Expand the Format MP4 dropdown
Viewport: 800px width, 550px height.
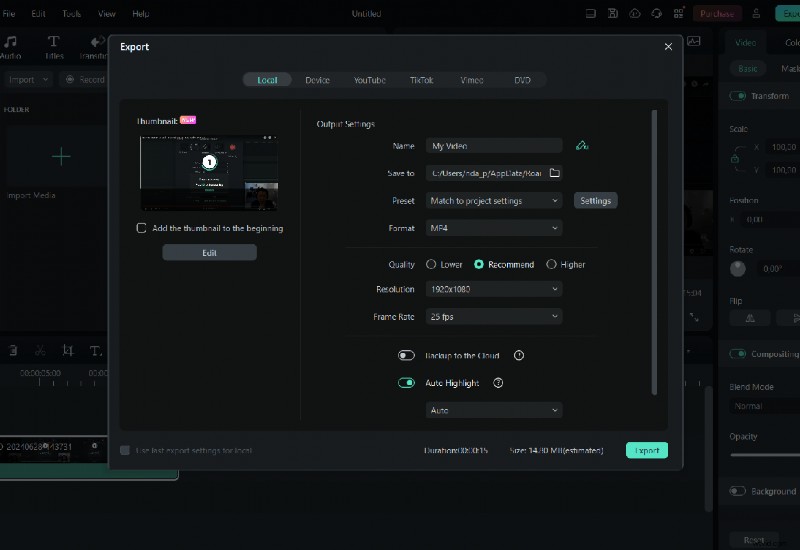(x=494, y=228)
